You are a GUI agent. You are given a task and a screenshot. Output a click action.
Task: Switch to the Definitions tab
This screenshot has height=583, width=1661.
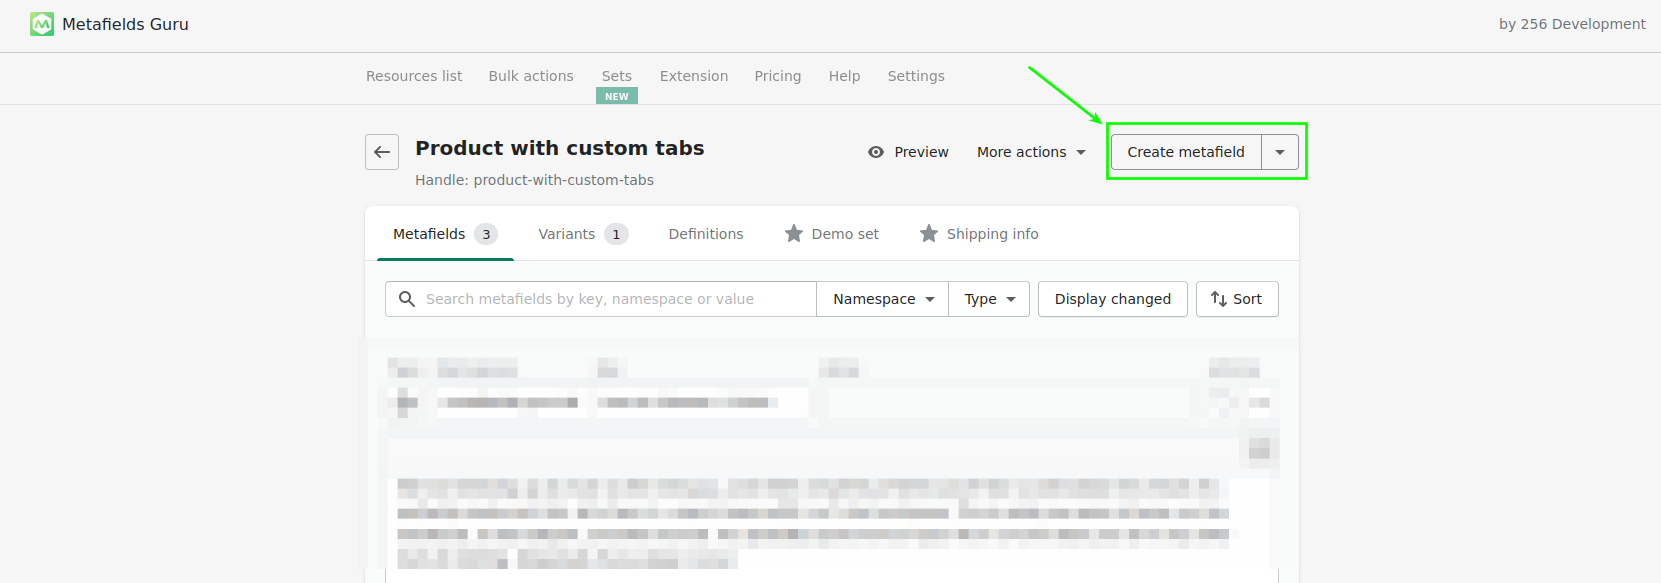(706, 234)
